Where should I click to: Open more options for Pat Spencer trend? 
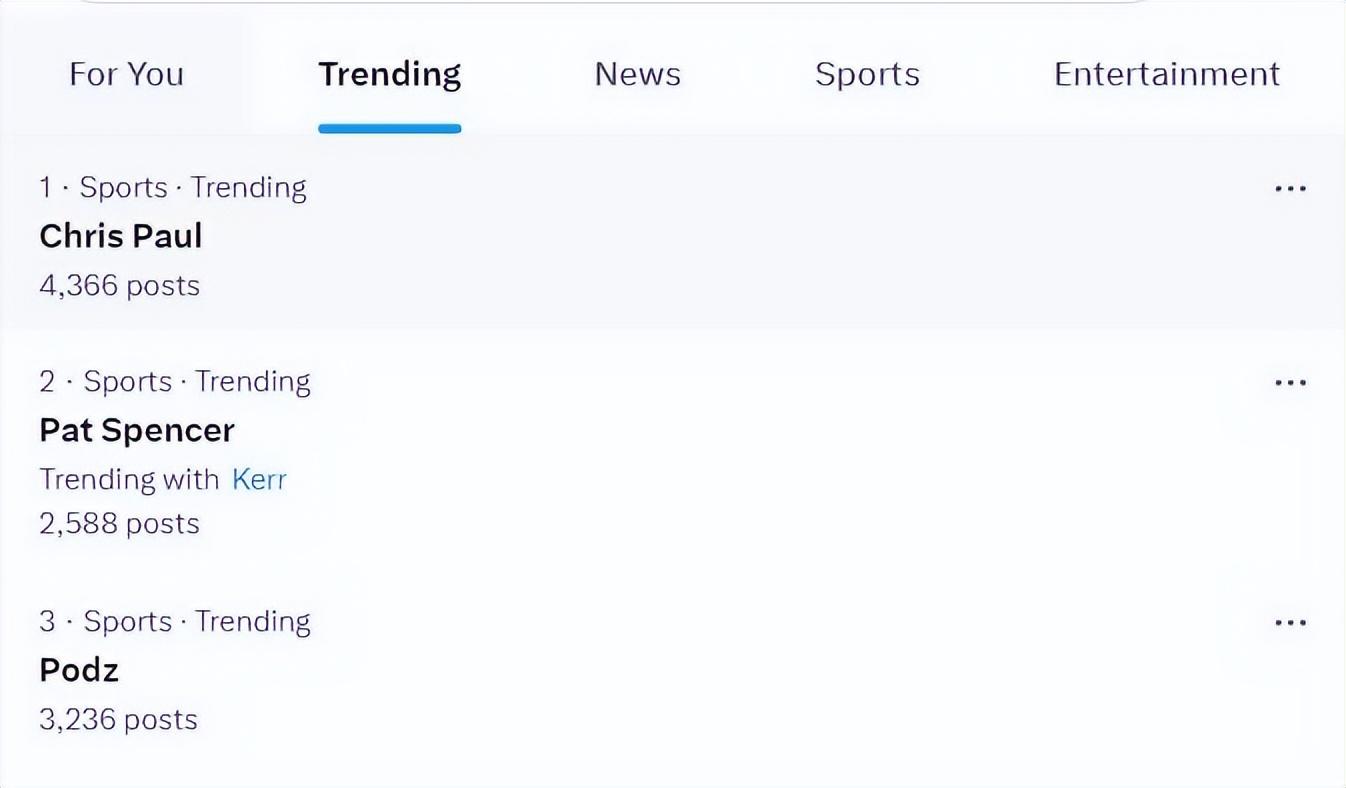tap(1290, 383)
